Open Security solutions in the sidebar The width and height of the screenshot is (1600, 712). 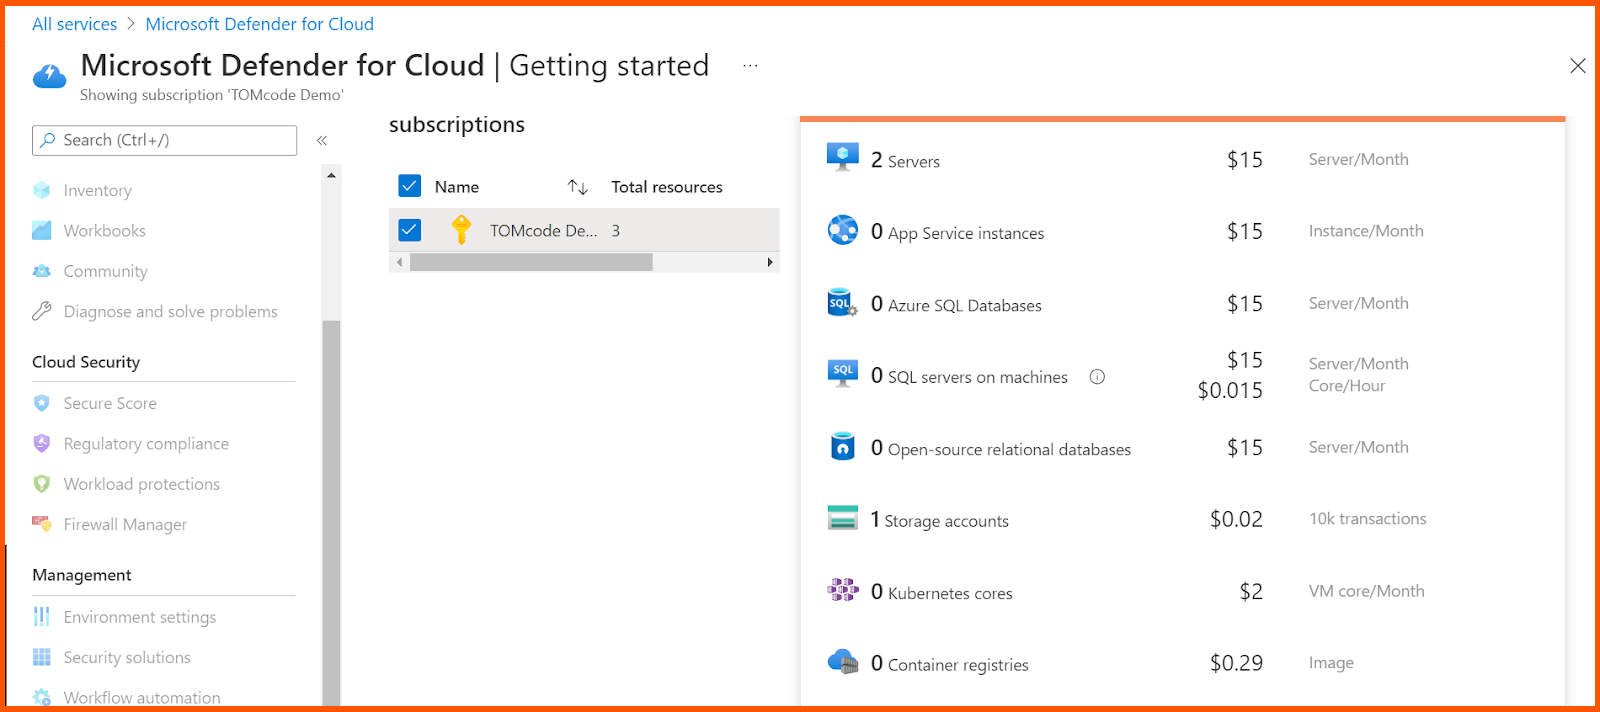(127, 657)
